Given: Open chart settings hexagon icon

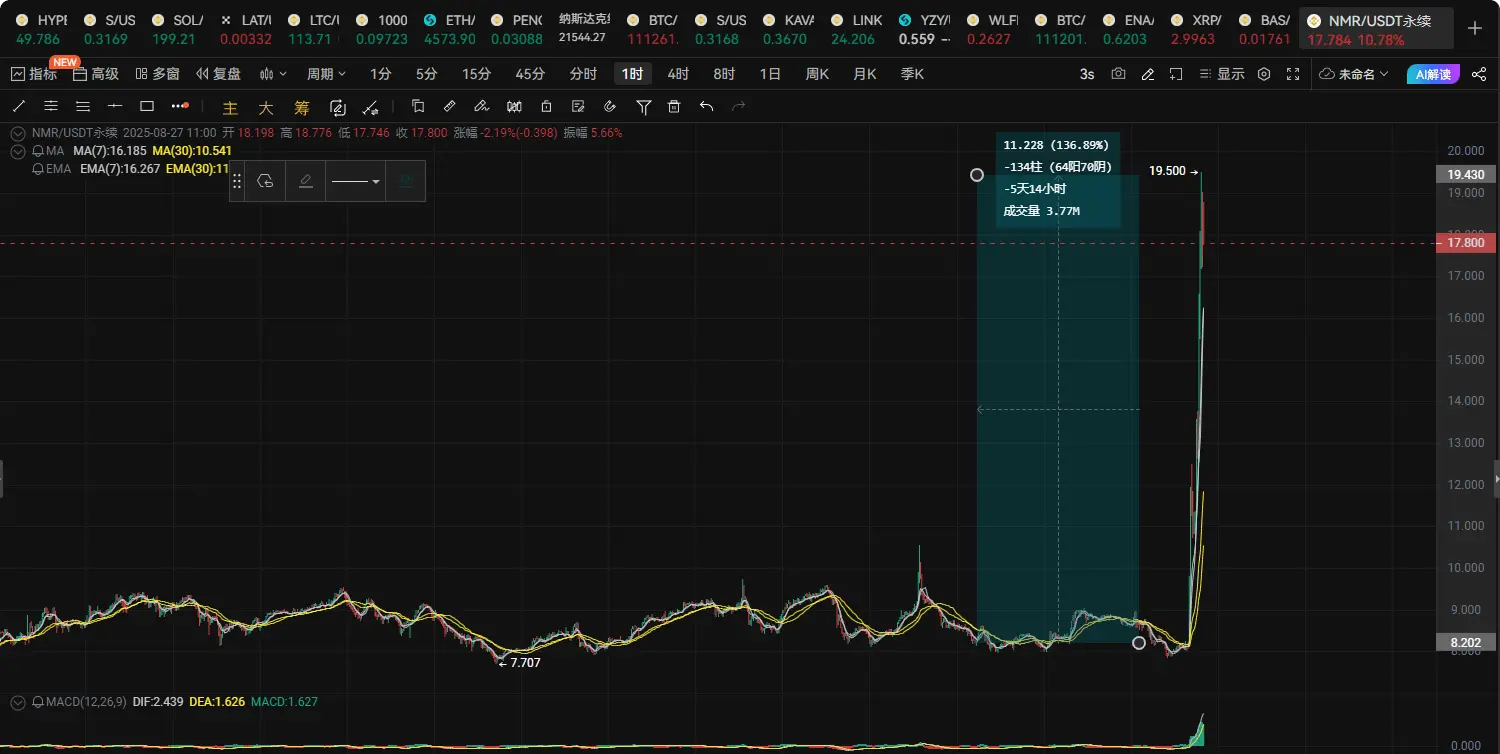Looking at the screenshot, I should [1264, 74].
